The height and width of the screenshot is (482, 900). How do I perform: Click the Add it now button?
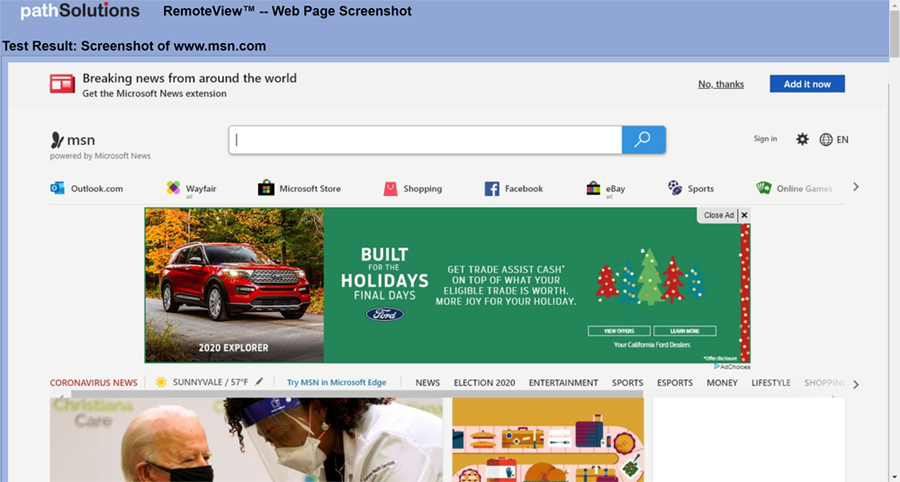click(806, 84)
